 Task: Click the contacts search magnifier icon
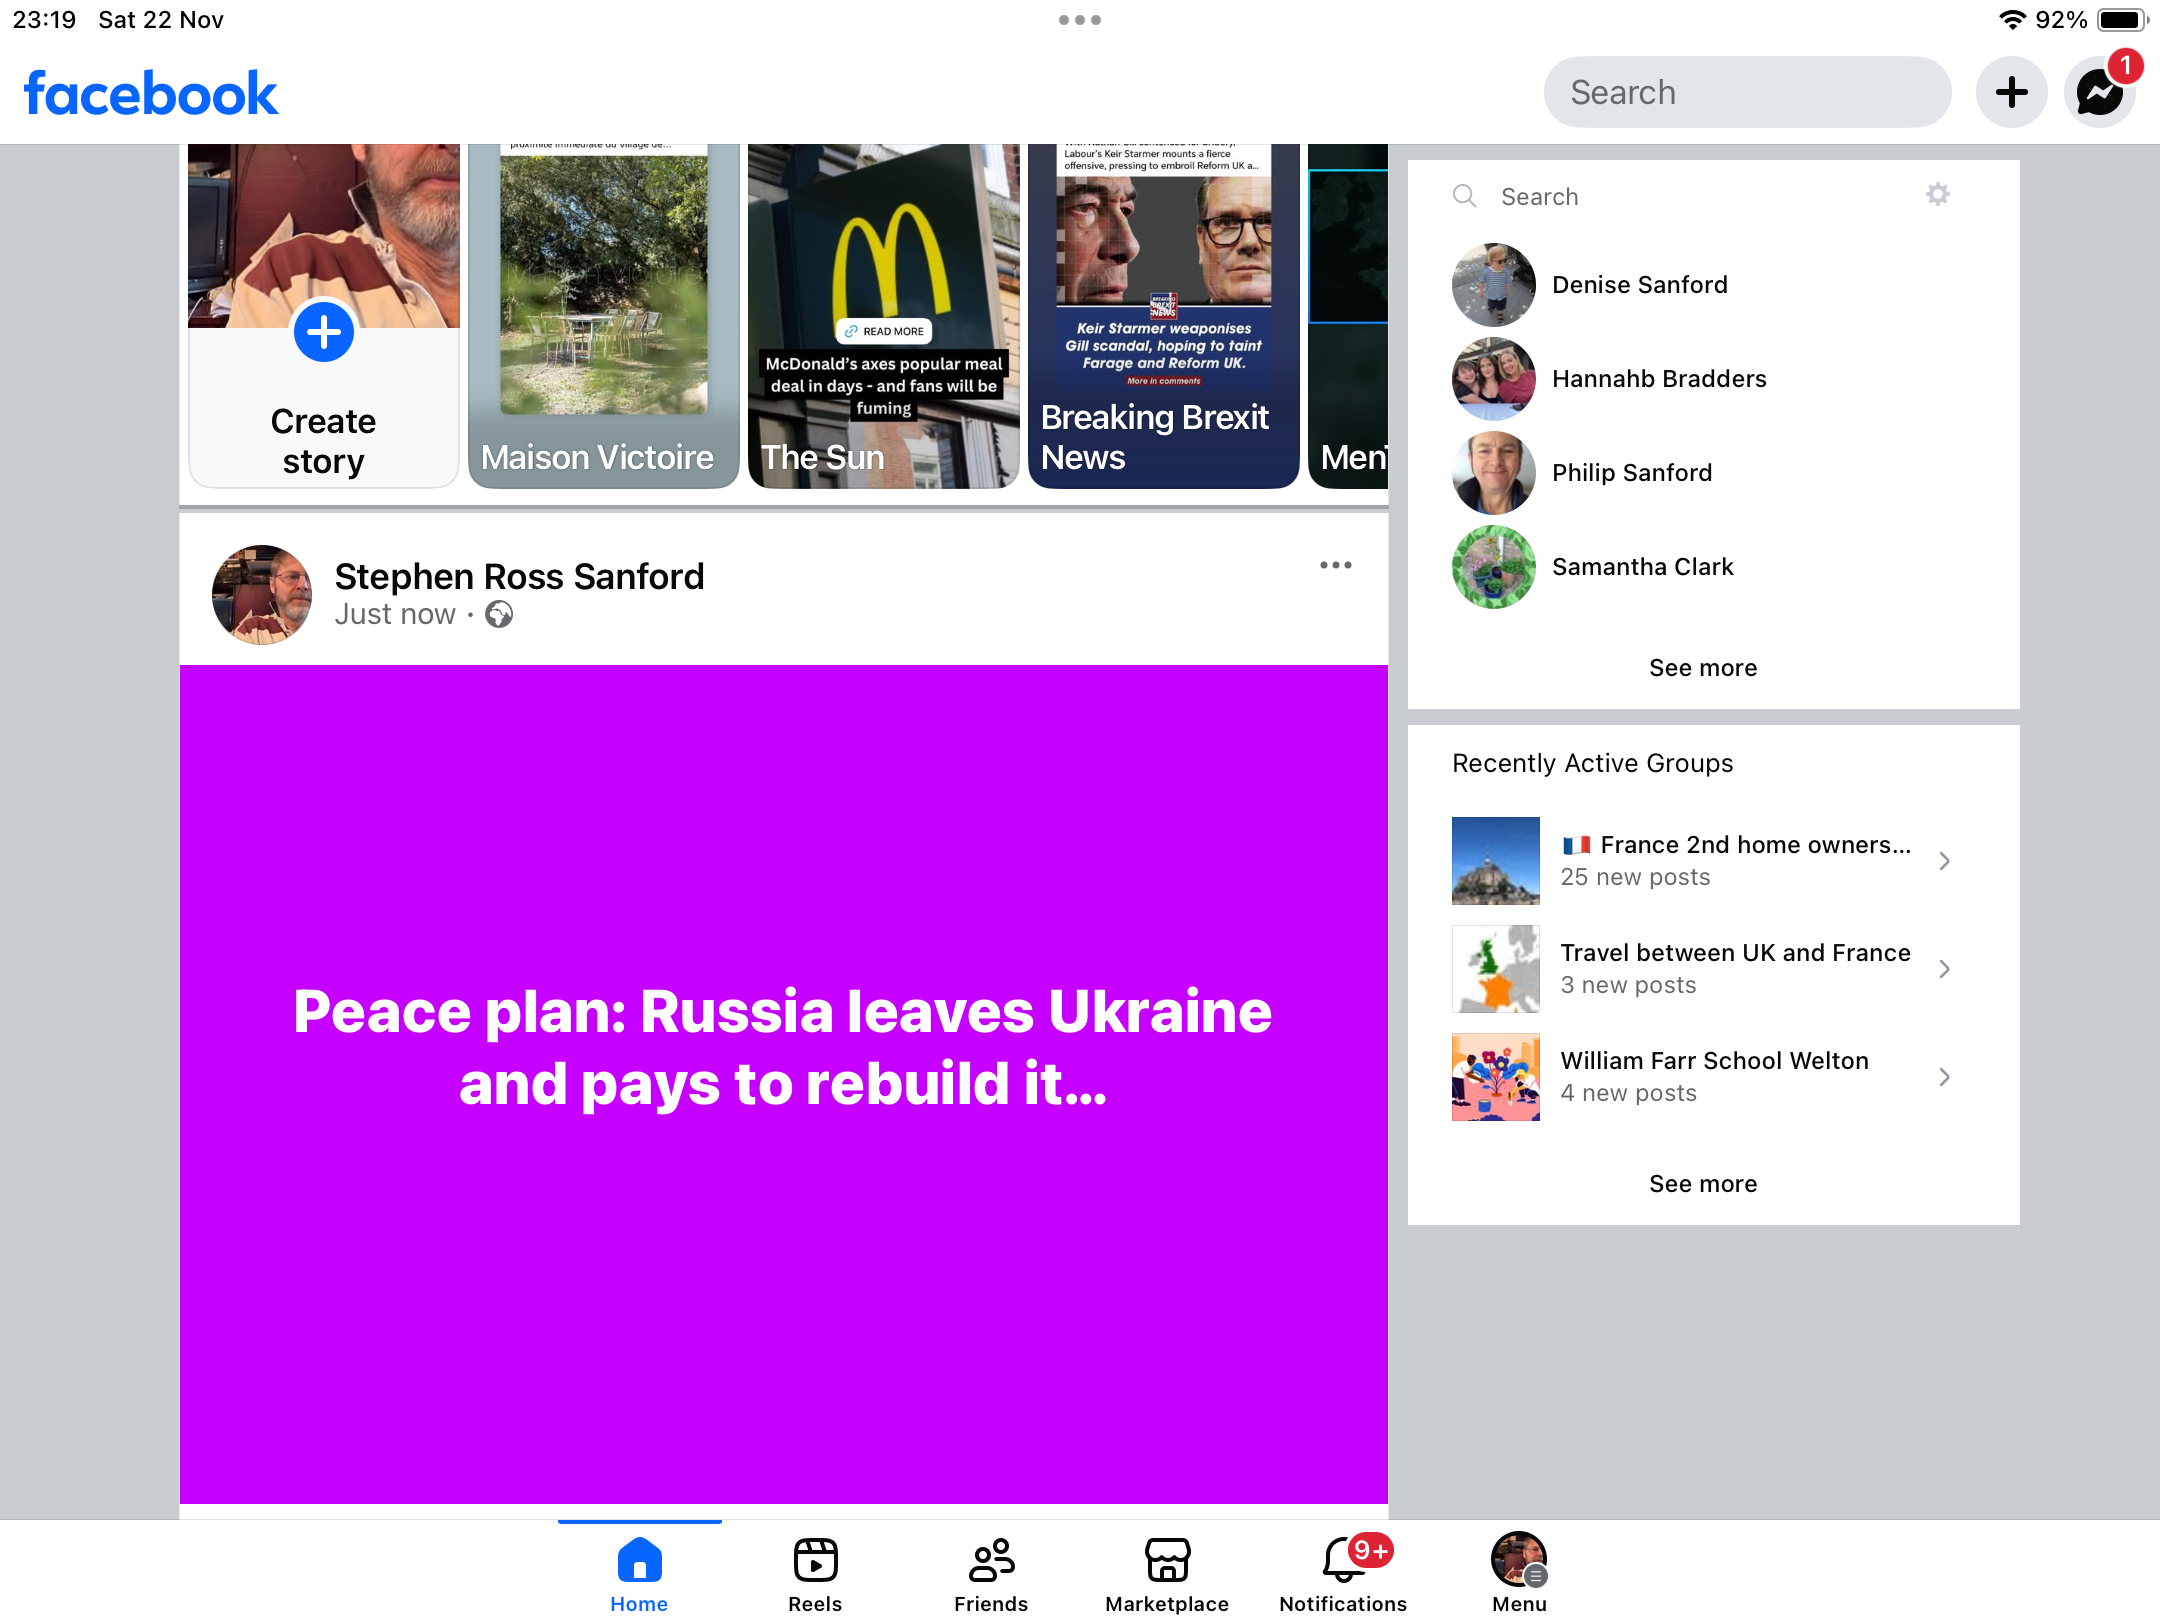point(1464,196)
